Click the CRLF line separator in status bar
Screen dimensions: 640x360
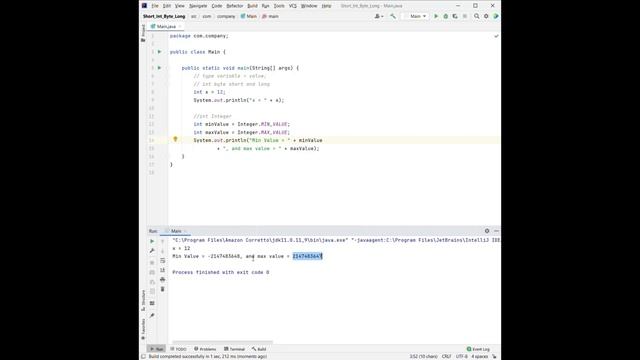(447, 357)
